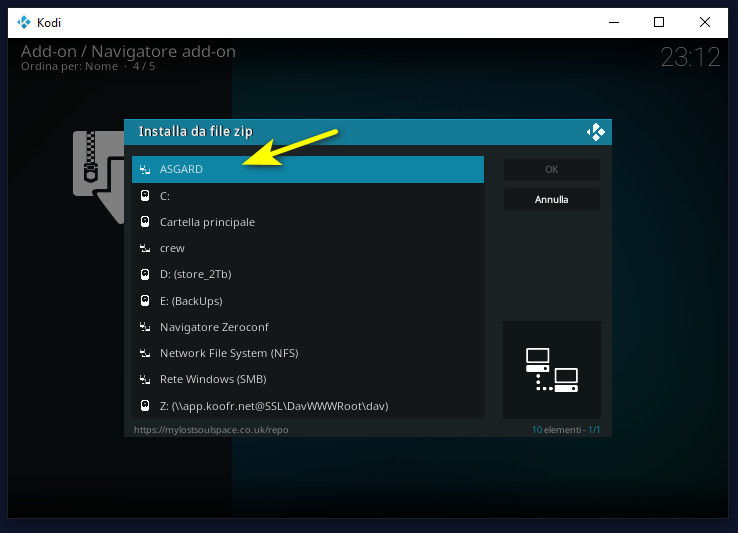Click the network computers preview thumbnail

pos(552,370)
